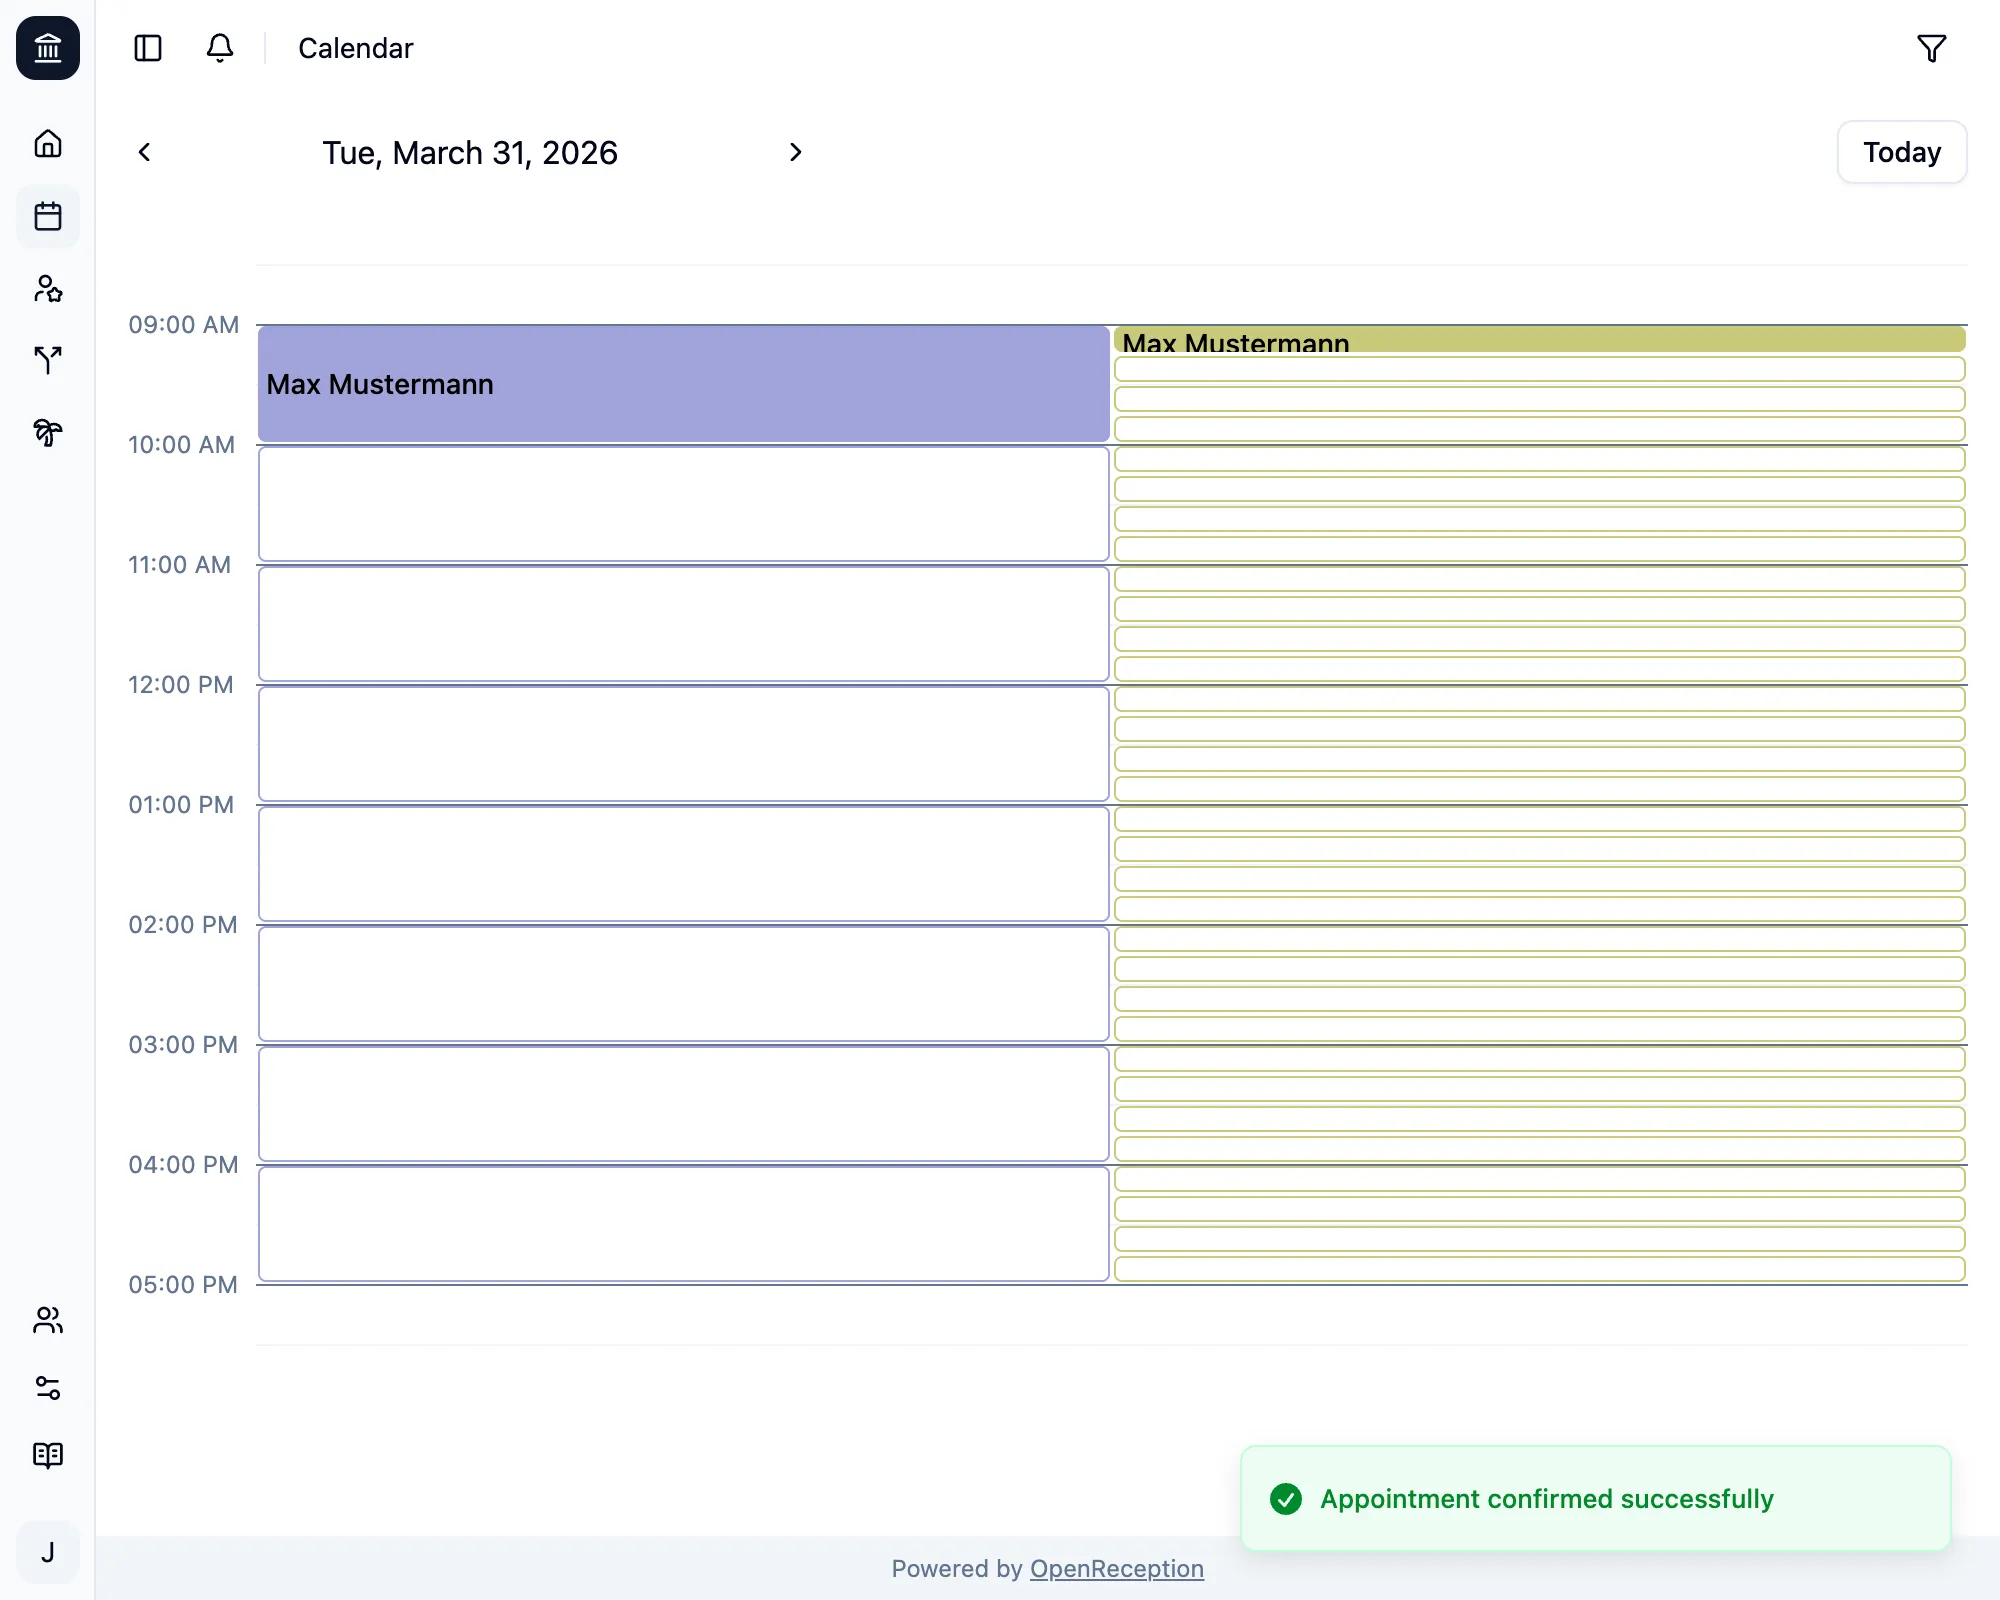This screenshot has height=1600, width=2000.
Task: Open purple Max Mustermann appointment
Action: (x=683, y=384)
